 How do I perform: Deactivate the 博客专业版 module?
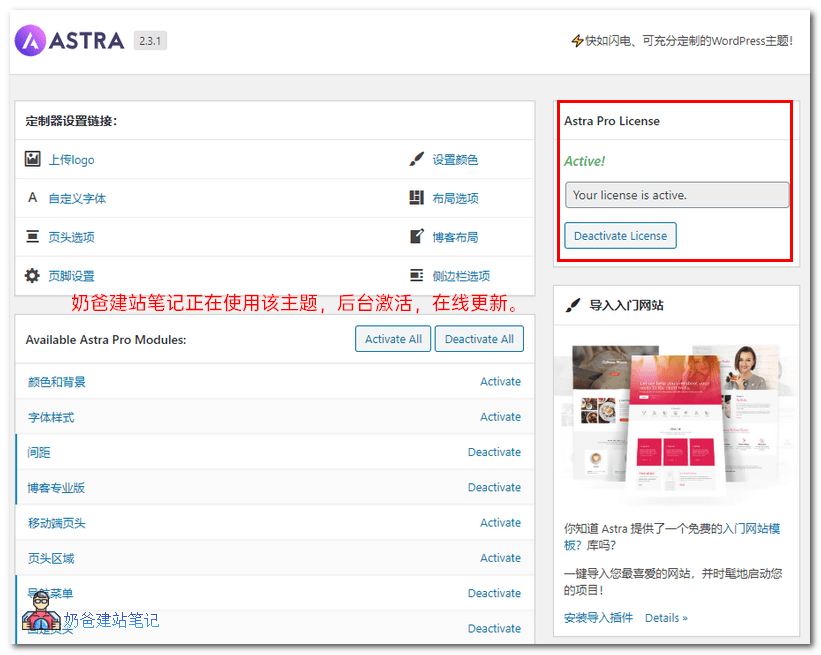(x=494, y=487)
